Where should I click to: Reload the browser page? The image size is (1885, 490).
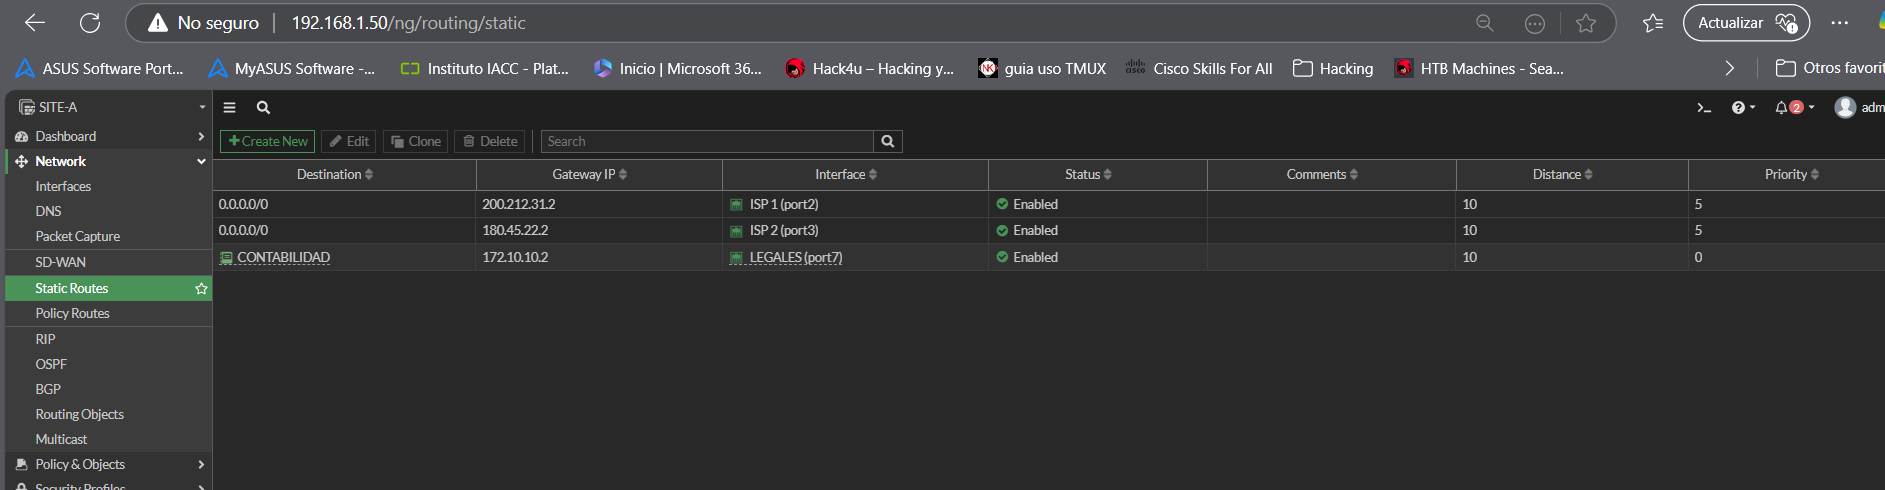90,23
